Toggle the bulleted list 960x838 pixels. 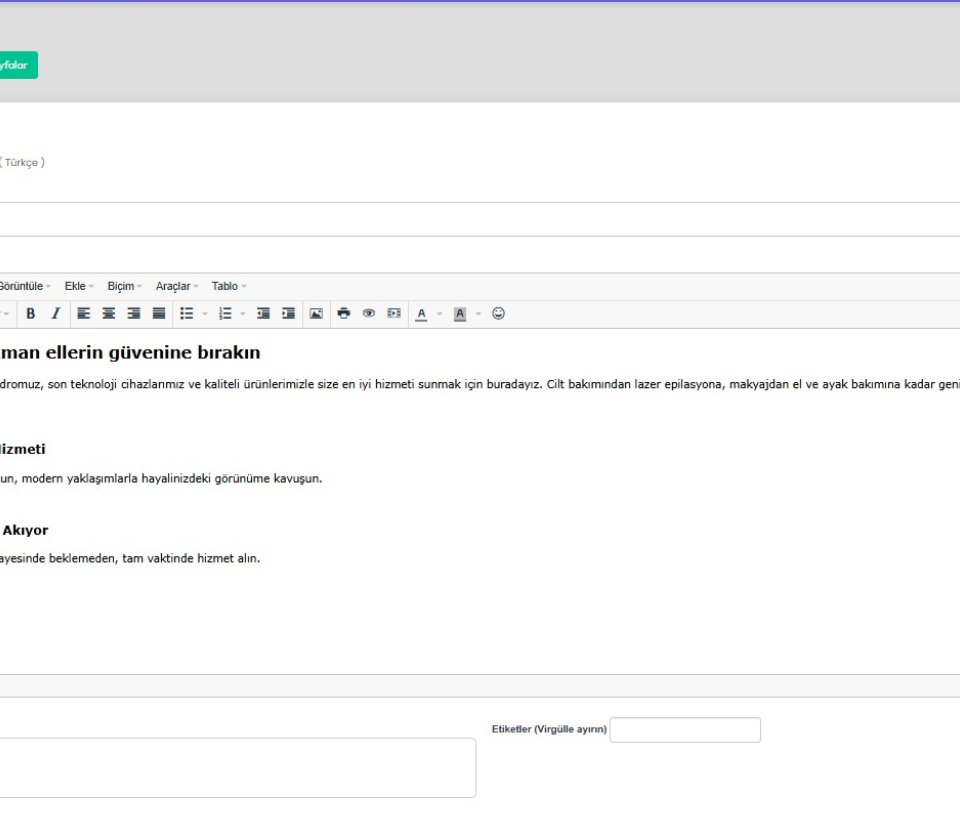pyautogui.click(x=187, y=314)
